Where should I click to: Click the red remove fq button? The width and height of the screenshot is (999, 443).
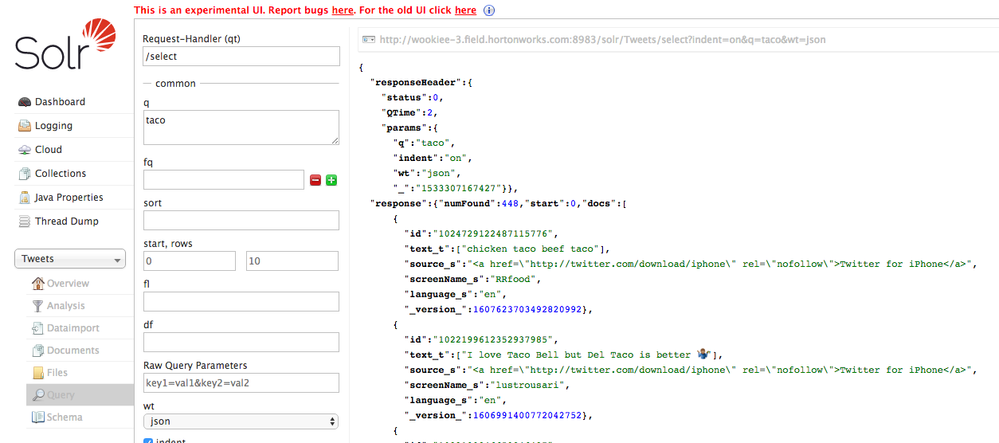pos(315,180)
